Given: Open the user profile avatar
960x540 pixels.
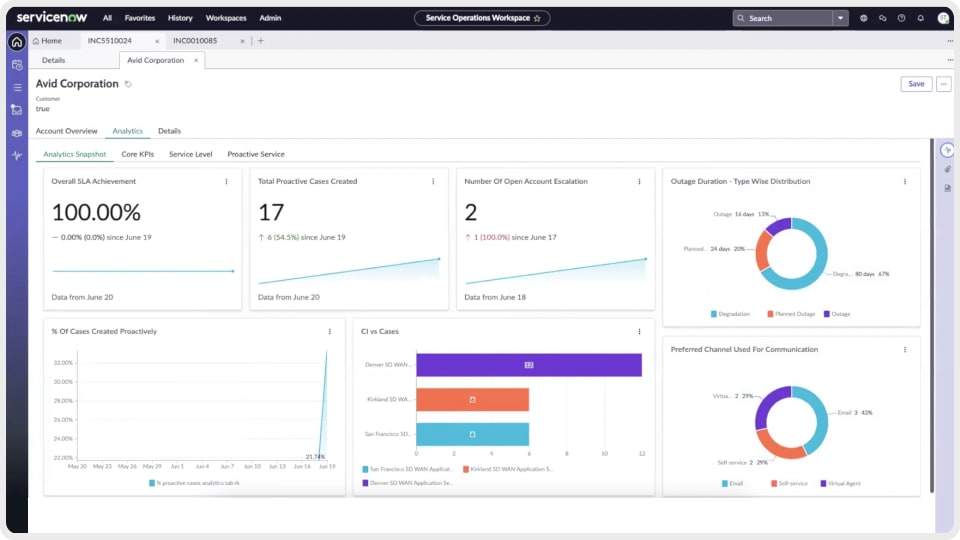Looking at the screenshot, I should click(943, 18).
